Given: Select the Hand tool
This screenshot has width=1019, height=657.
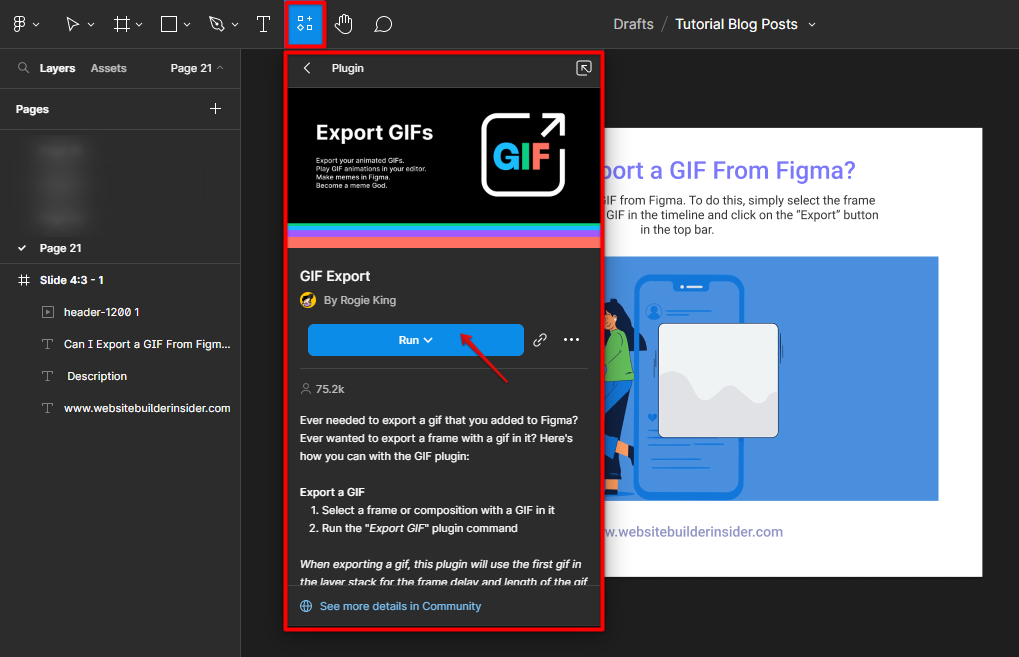Looking at the screenshot, I should (x=344, y=23).
